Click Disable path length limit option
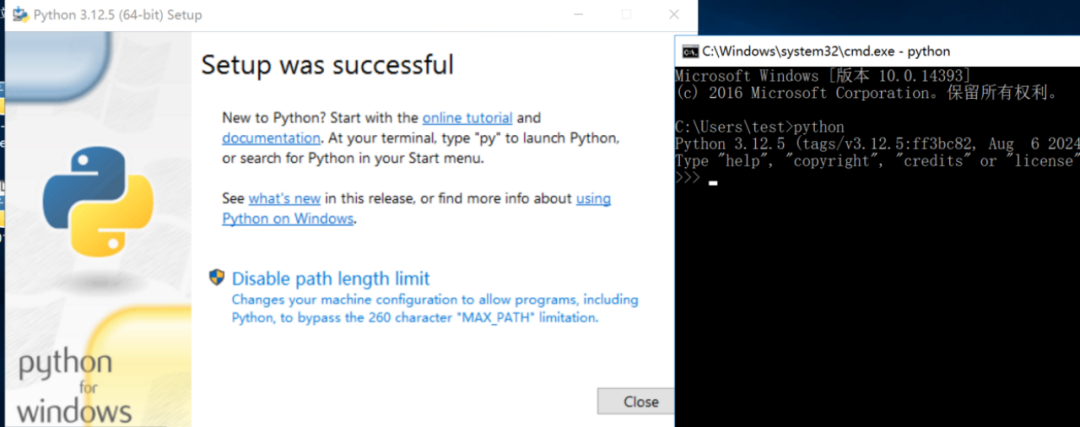 (x=331, y=278)
